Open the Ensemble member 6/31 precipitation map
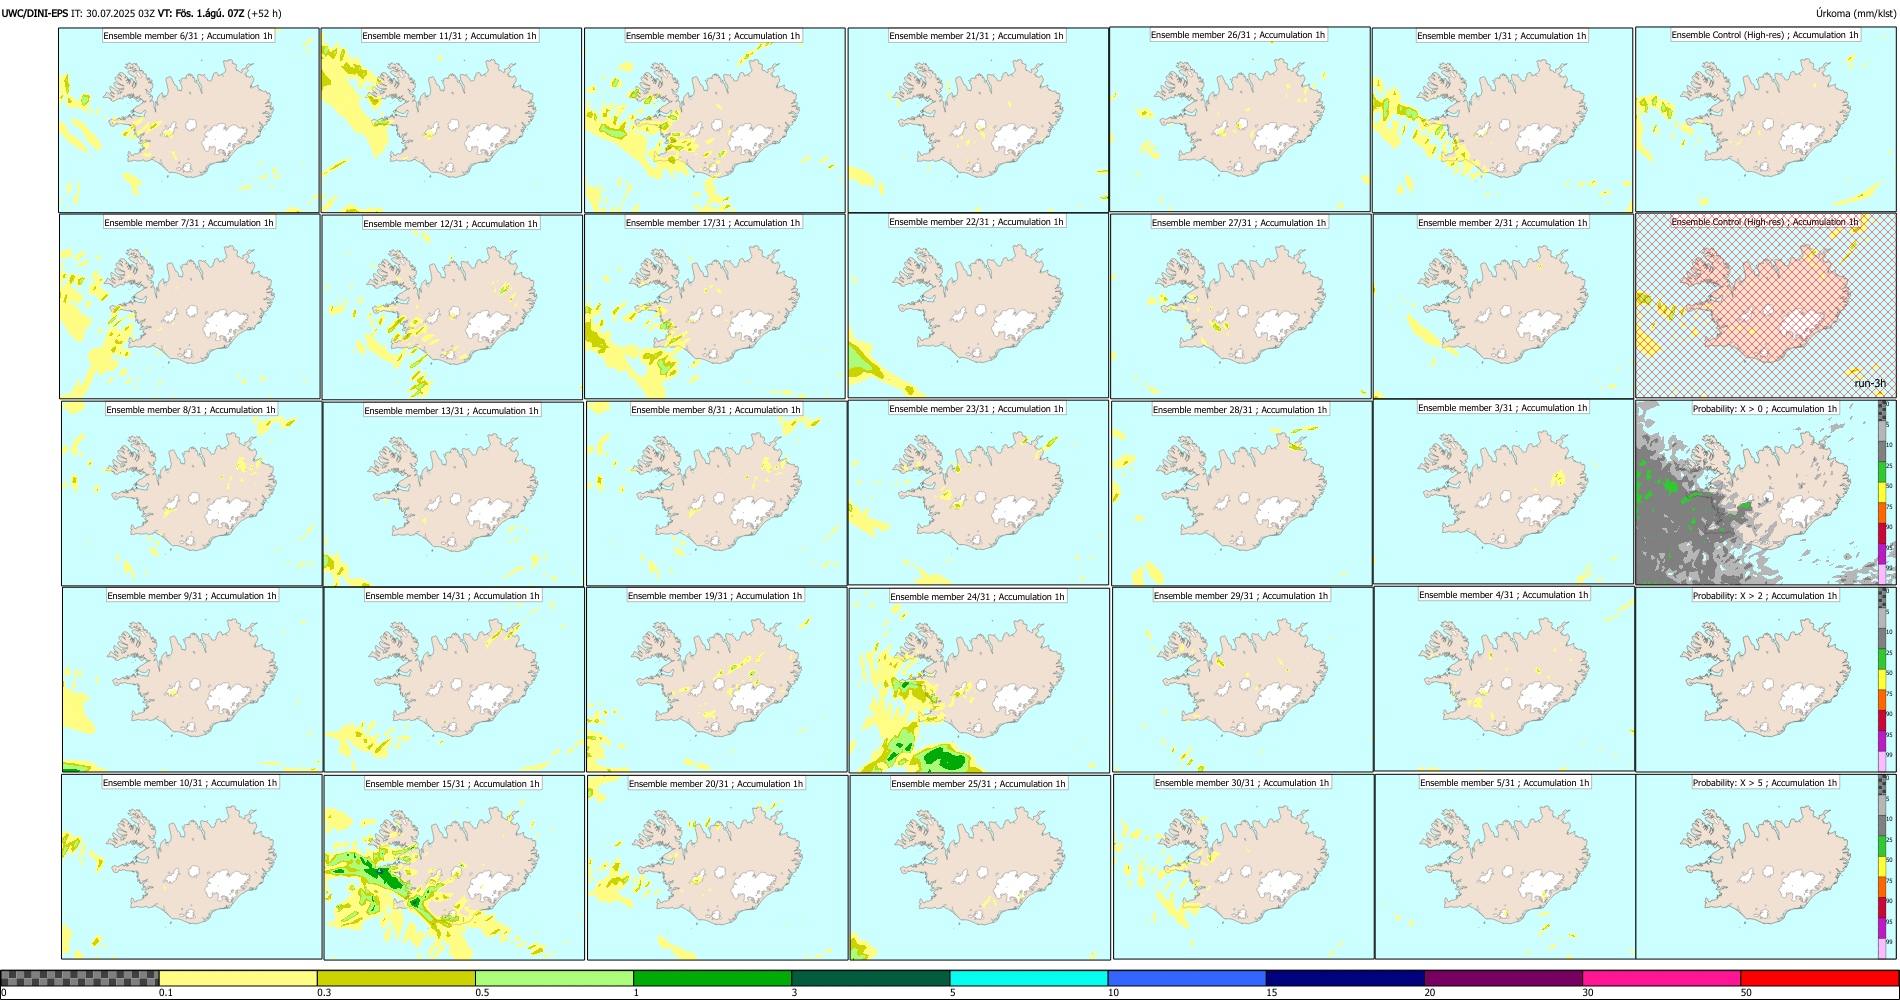This screenshot has height=1000, width=1900. coord(189,120)
